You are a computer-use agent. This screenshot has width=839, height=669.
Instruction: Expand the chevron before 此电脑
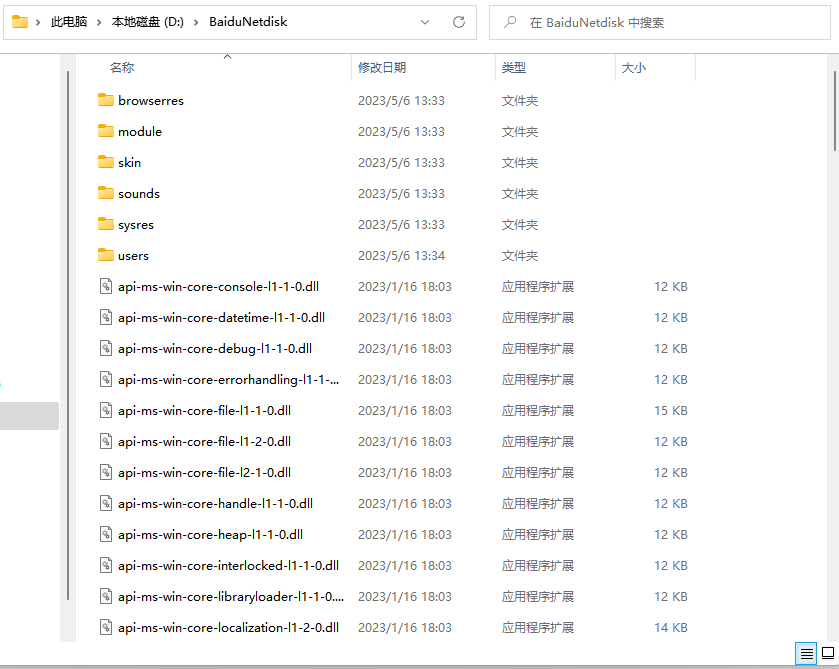tap(38, 22)
